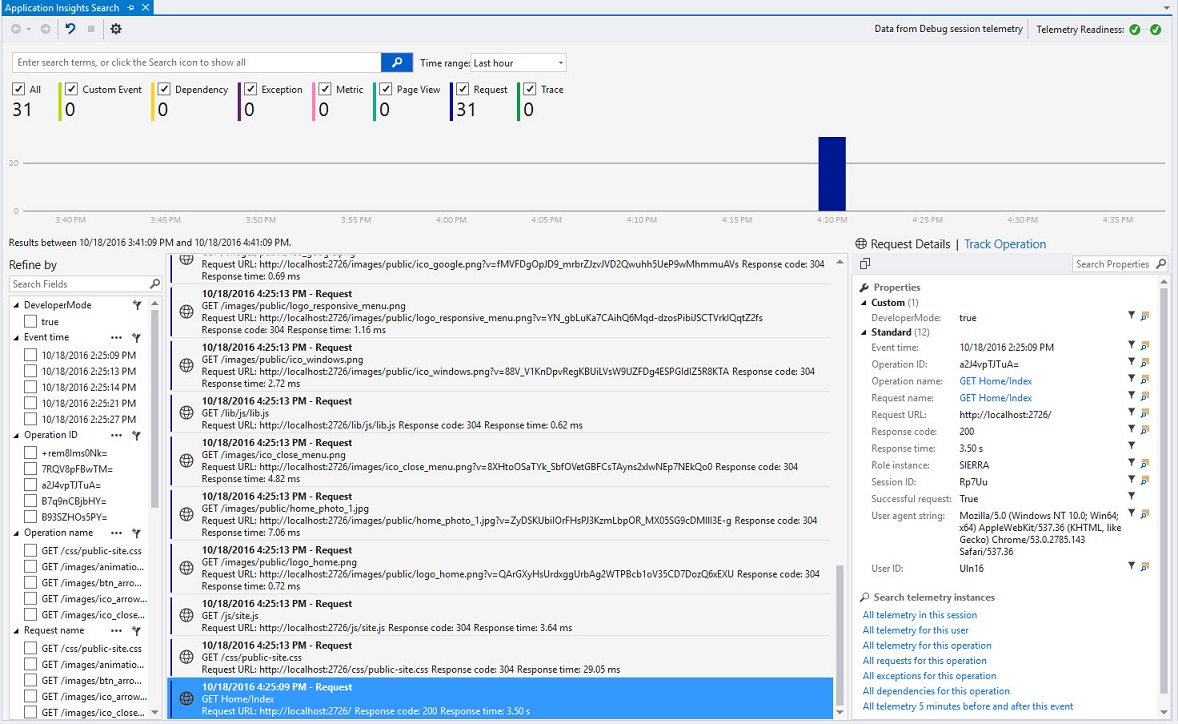
Task: Click the Operation name add-filter funnel icon
Action: tap(137, 533)
